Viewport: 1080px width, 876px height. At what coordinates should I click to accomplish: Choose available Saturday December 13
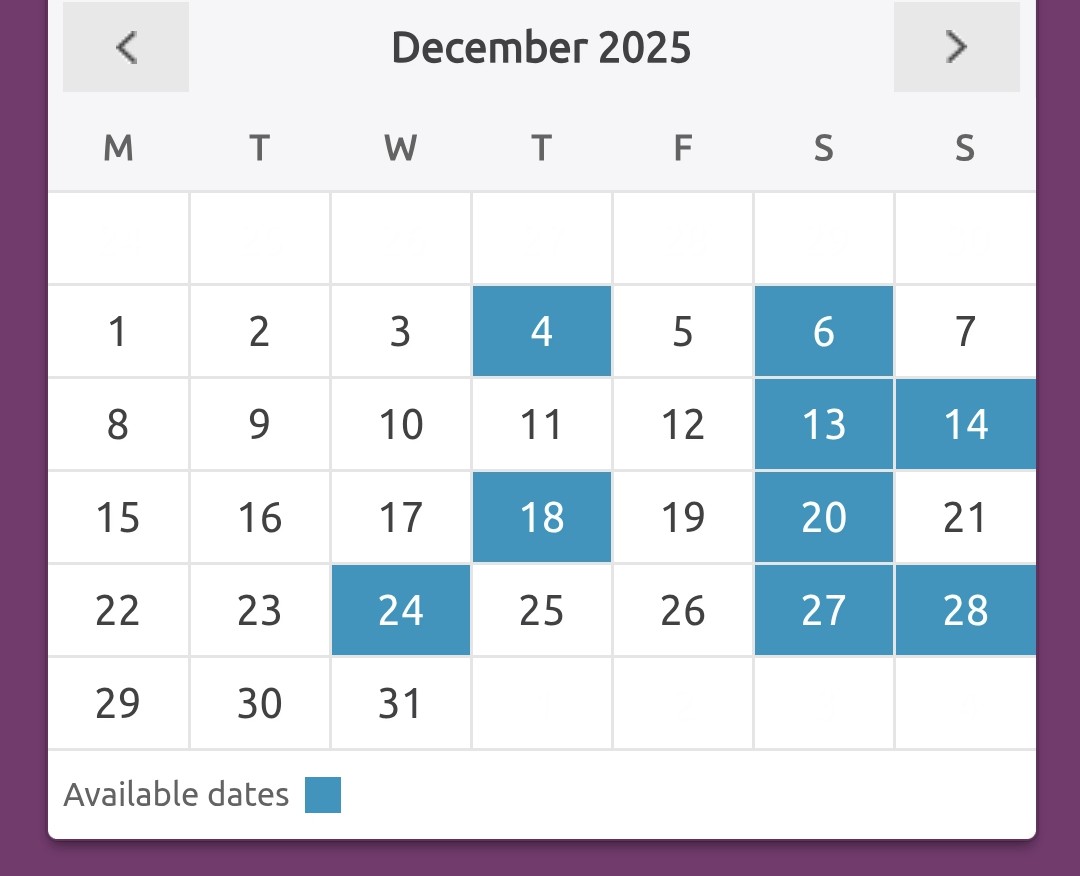pos(823,424)
